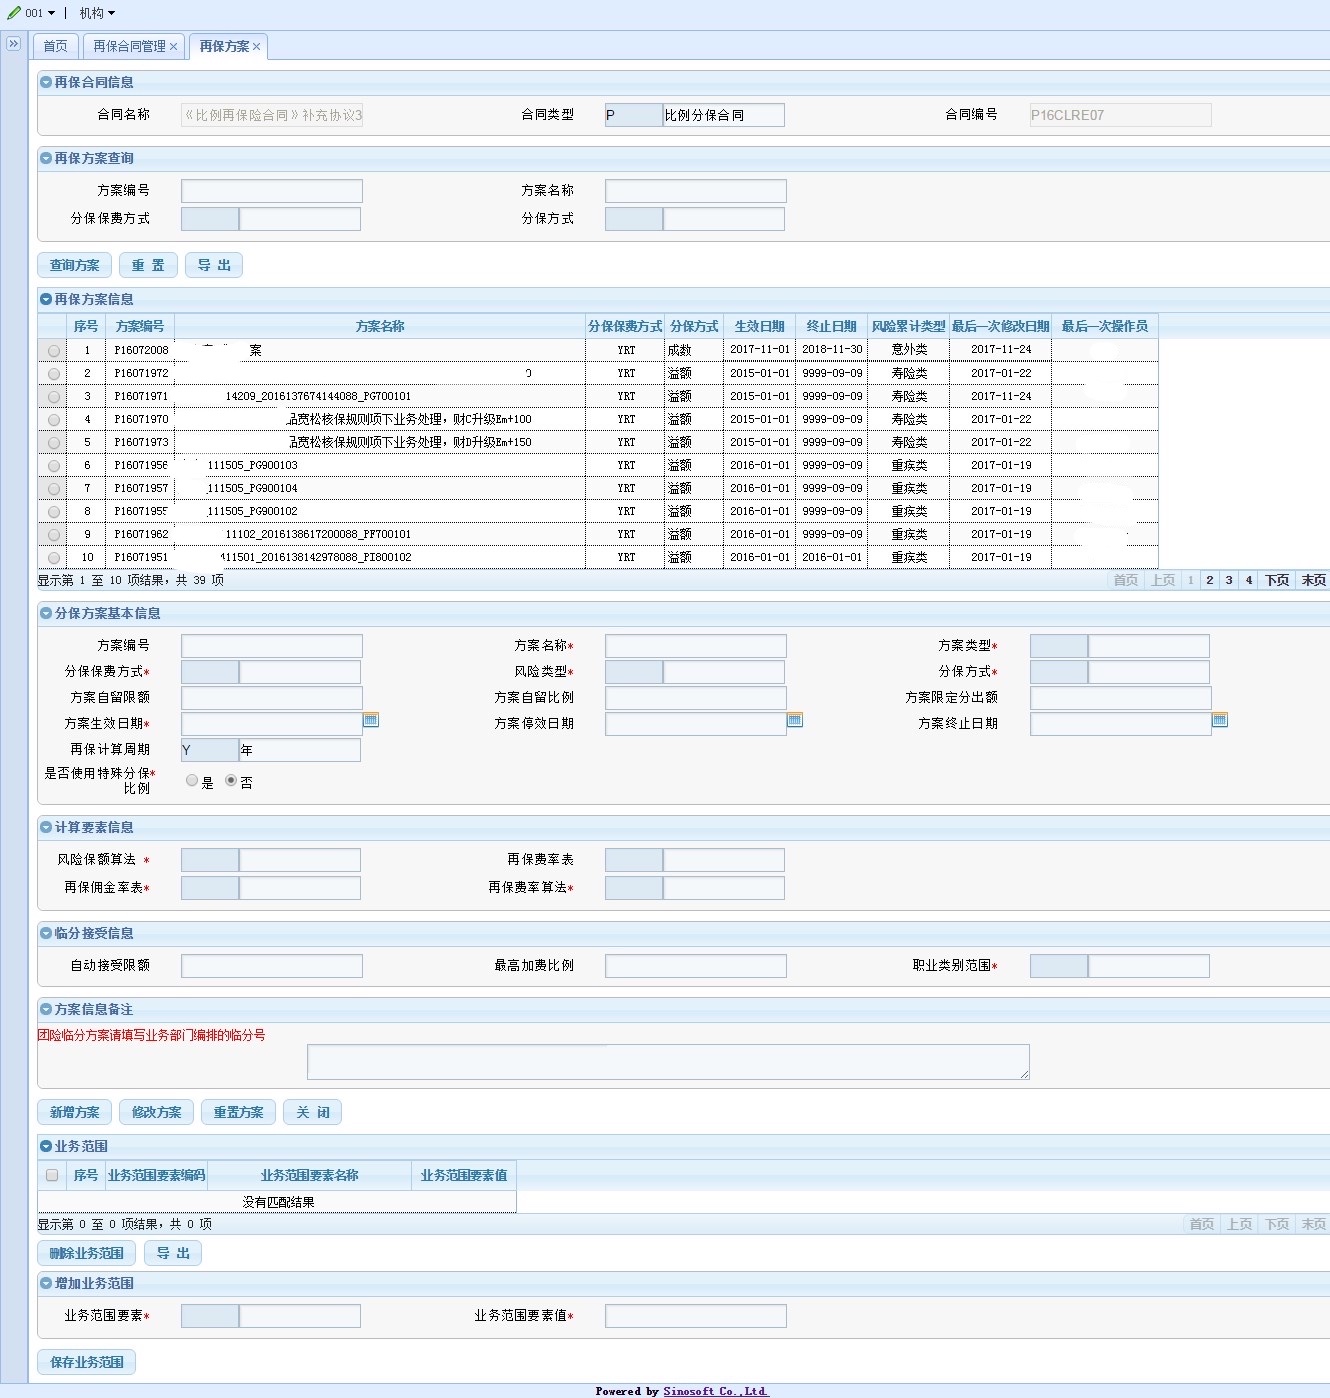The width and height of the screenshot is (1330, 1398).
Task: Open calendar picker for 方案终止日期
Action: point(1220,720)
